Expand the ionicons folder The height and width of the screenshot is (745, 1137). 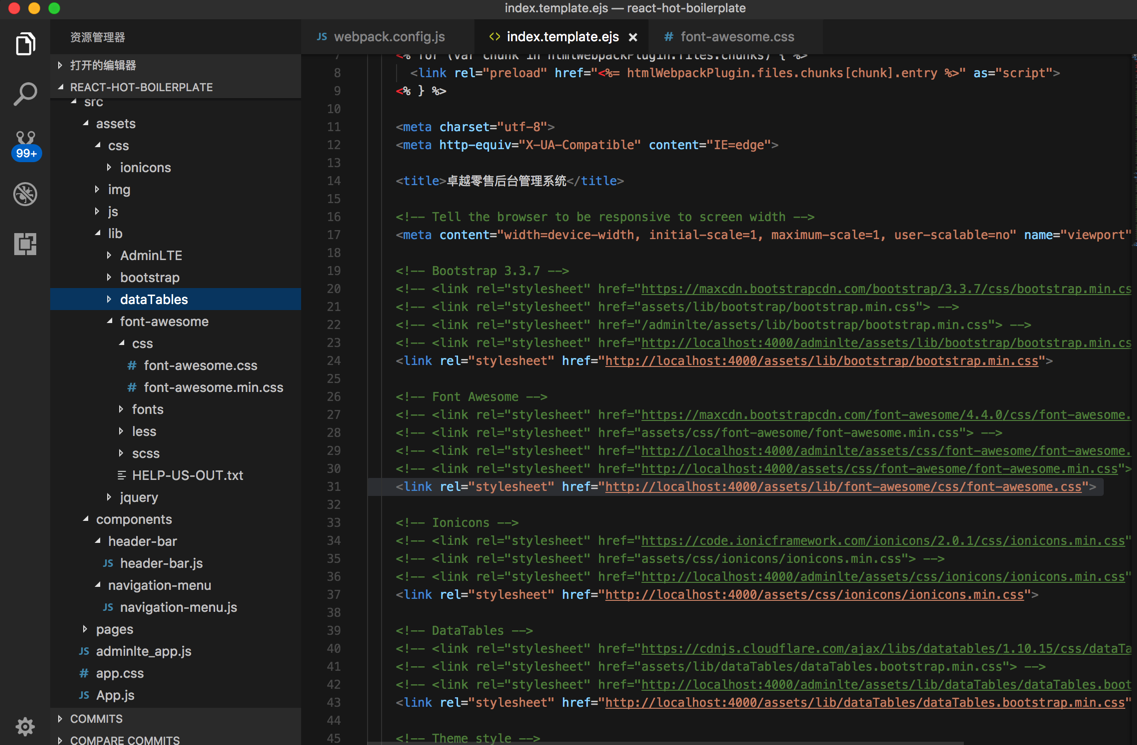(145, 167)
